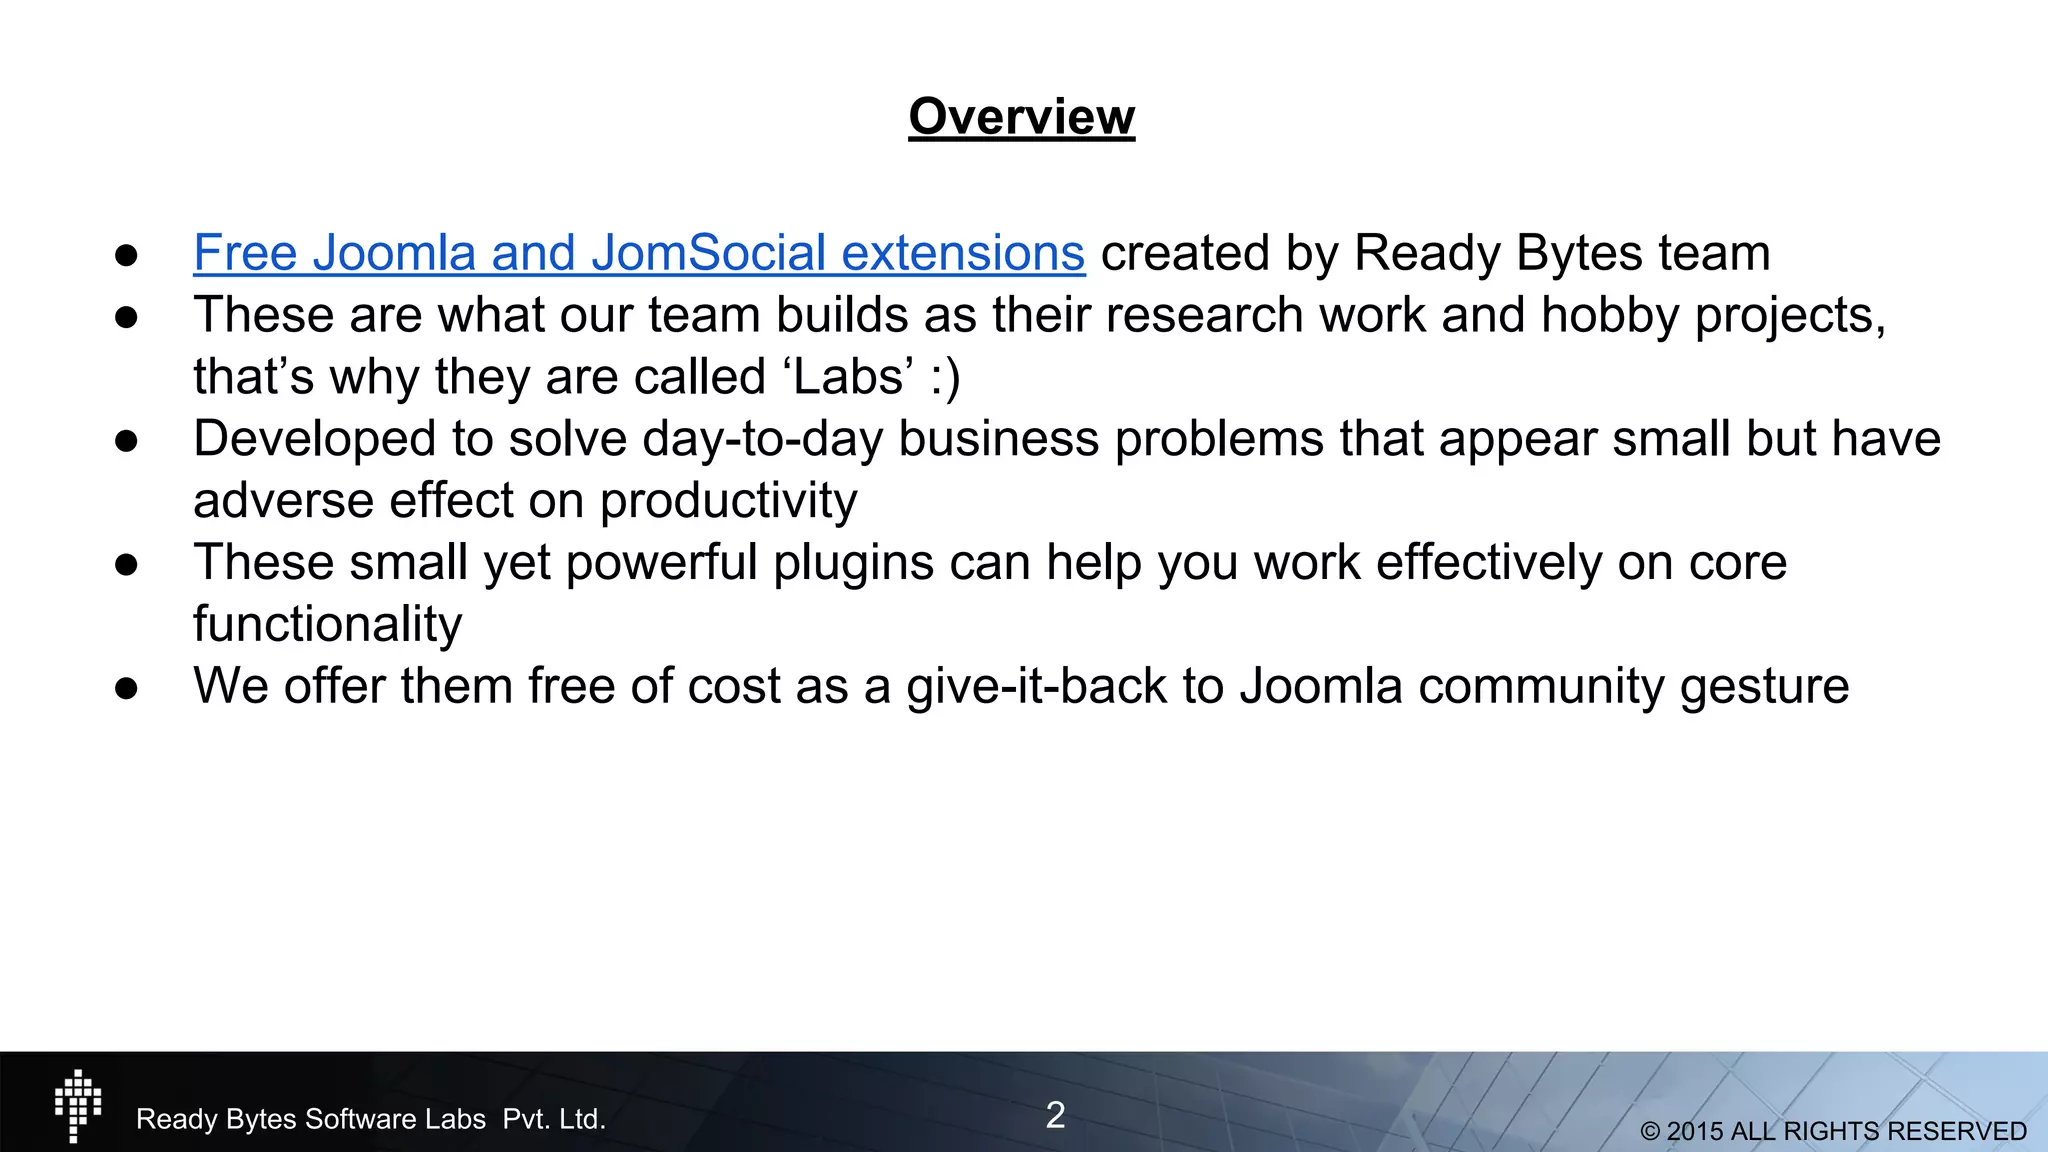Click the 'powerful plugins' phrase
2048x1152 pixels.
[x=749, y=562]
